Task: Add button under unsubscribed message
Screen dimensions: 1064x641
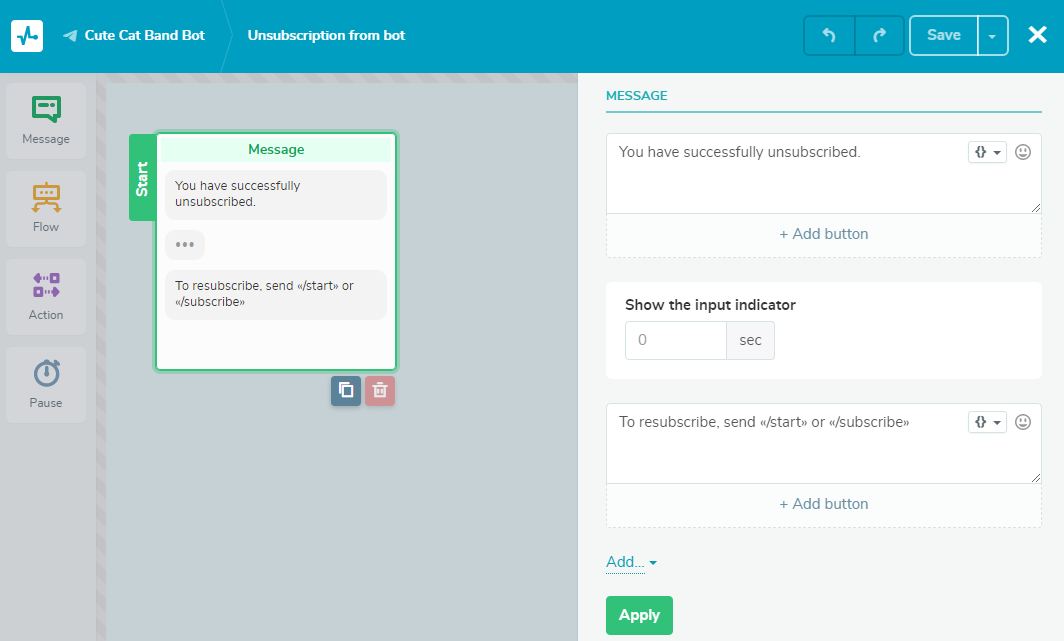Action: tap(824, 234)
